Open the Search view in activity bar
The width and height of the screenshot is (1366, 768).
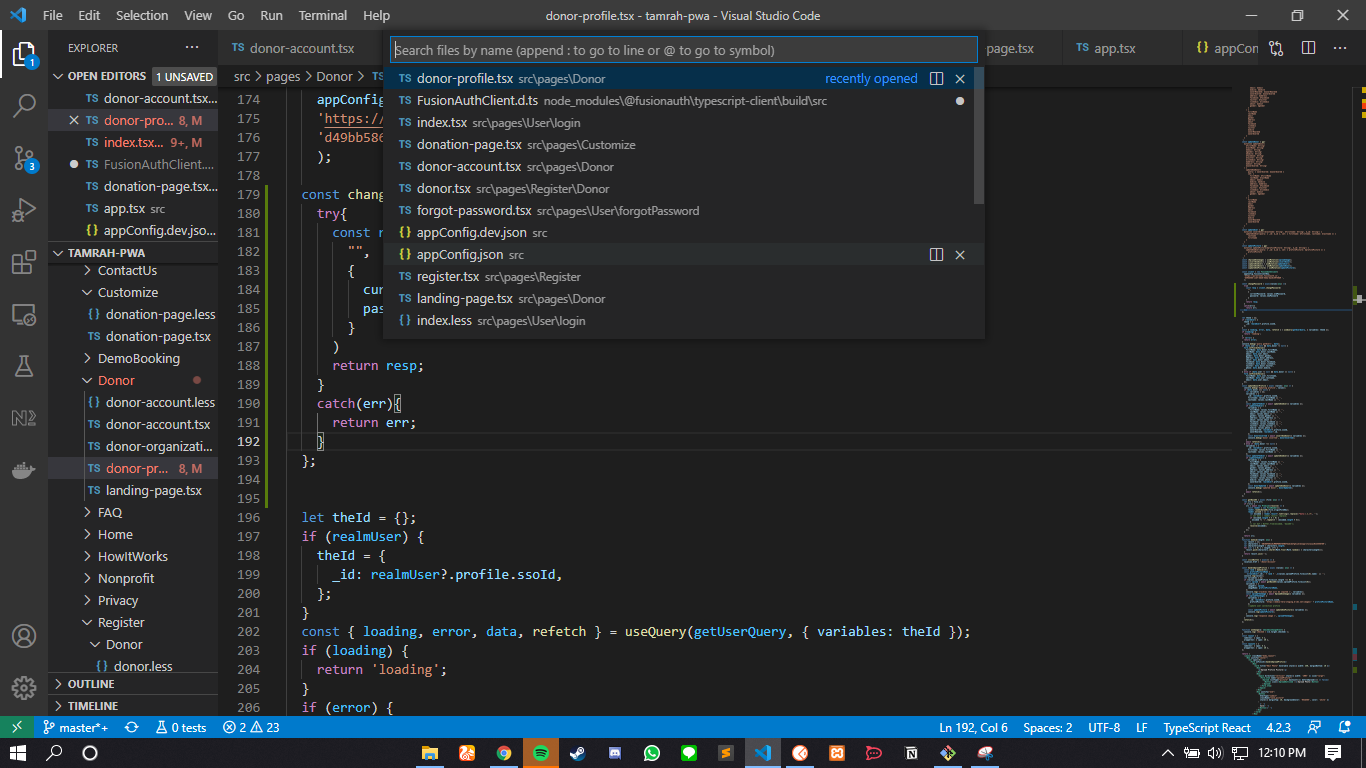click(x=24, y=105)
